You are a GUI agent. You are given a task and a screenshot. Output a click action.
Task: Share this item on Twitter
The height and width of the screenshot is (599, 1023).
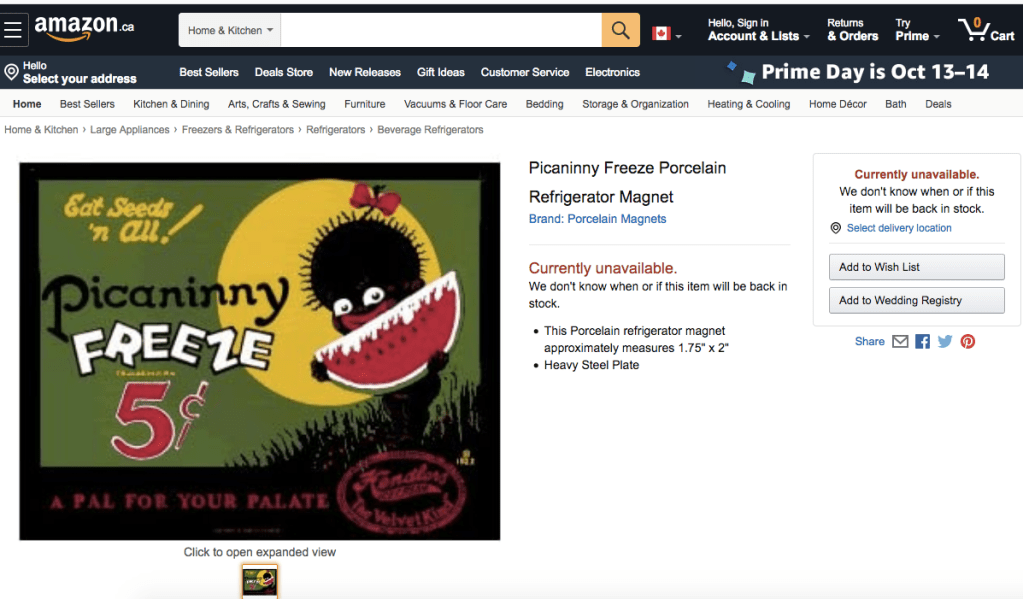[945, 341]
